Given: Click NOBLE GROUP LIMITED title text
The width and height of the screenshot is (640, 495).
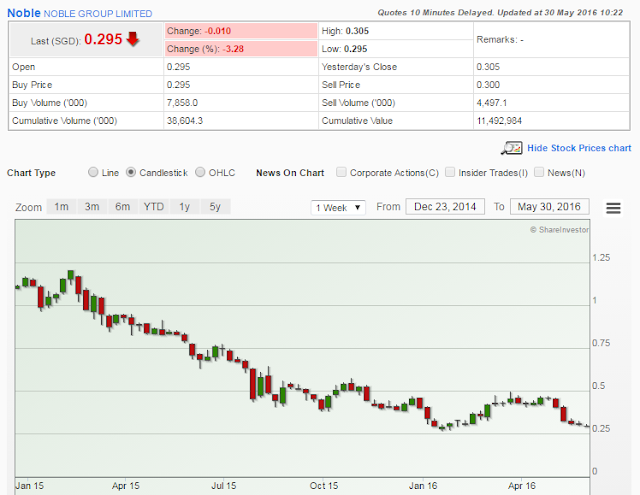Looking at the screenshot, I should click(98, 14).
